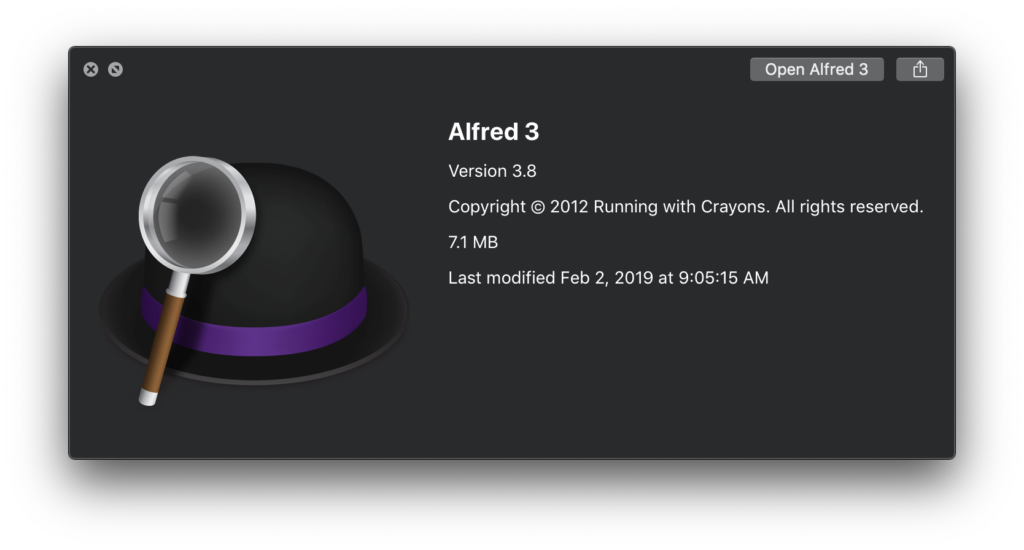Click the Last modified label
Viewport: 1024px width, 550px height.
(x=502, y=278)
